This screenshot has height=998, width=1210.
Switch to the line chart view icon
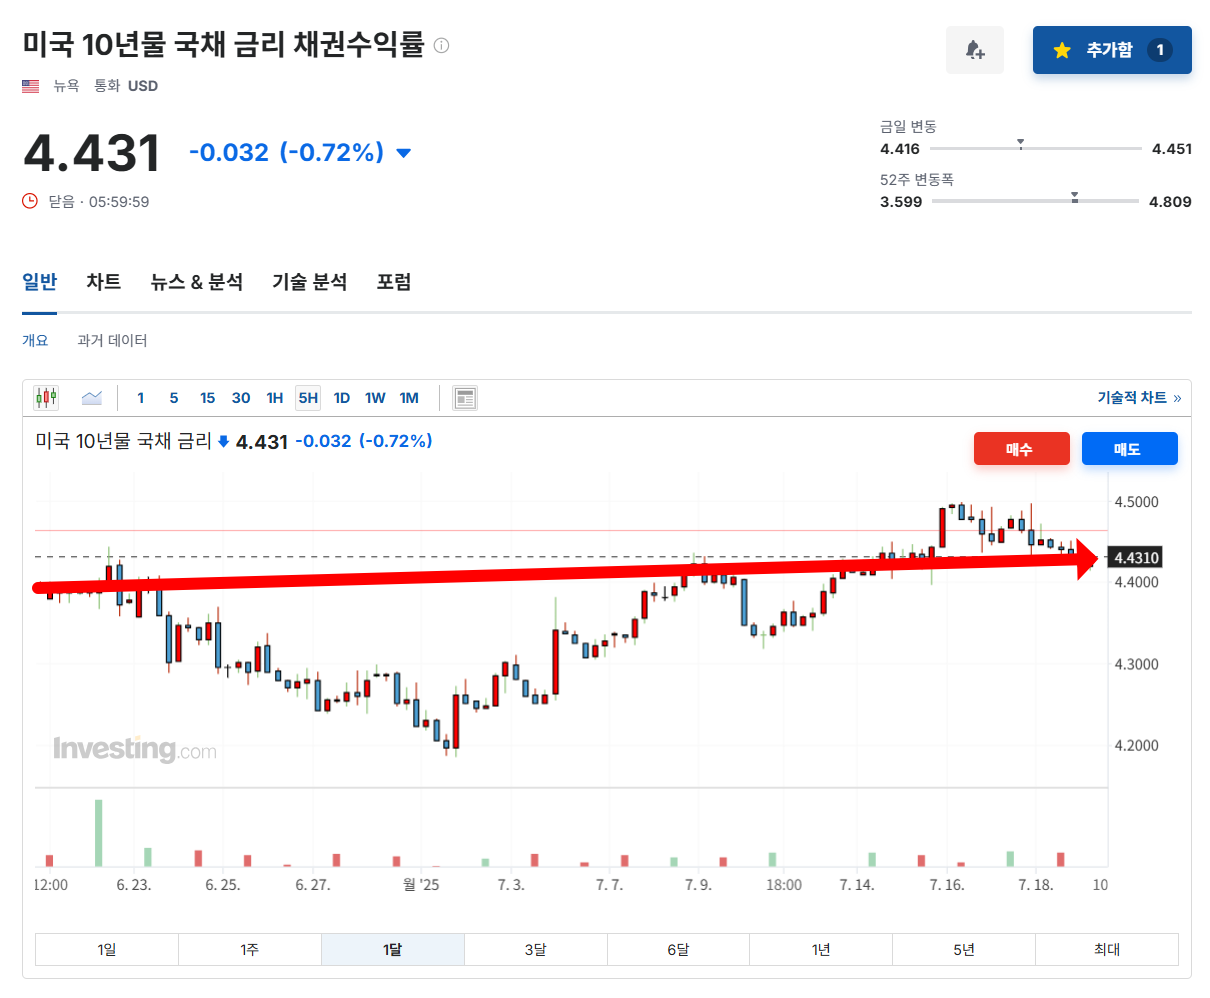[91, 397]
